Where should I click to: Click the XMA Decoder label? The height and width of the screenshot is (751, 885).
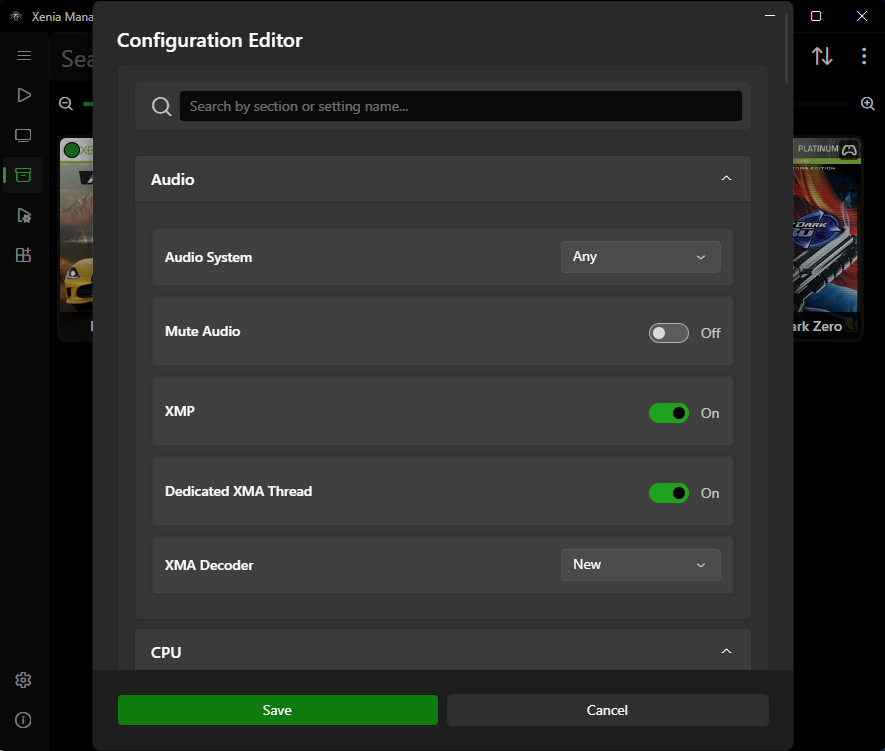[209, 565]
